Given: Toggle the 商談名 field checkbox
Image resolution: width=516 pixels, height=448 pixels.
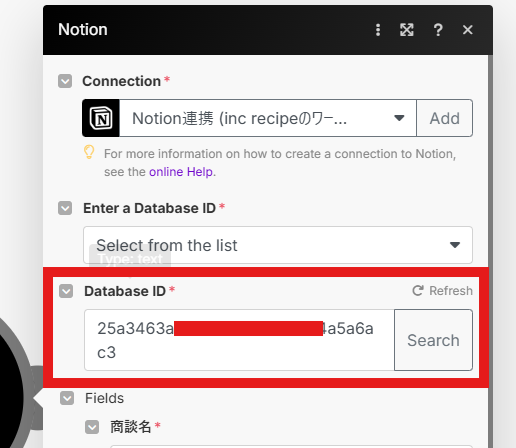Looking at the screenshot, I should 92,427.
